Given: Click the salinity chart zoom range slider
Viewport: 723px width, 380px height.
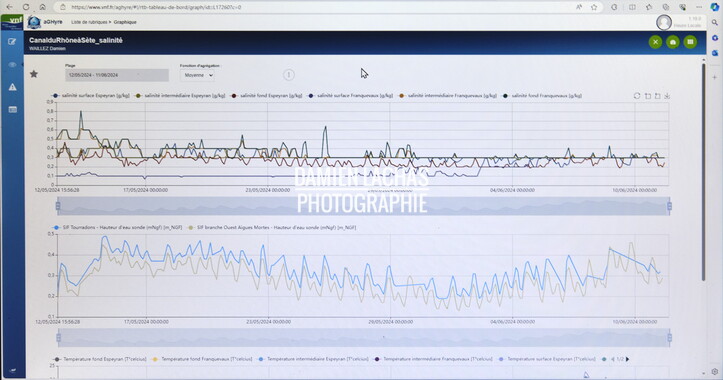Looking at the screenshot, I should point(363,206).
